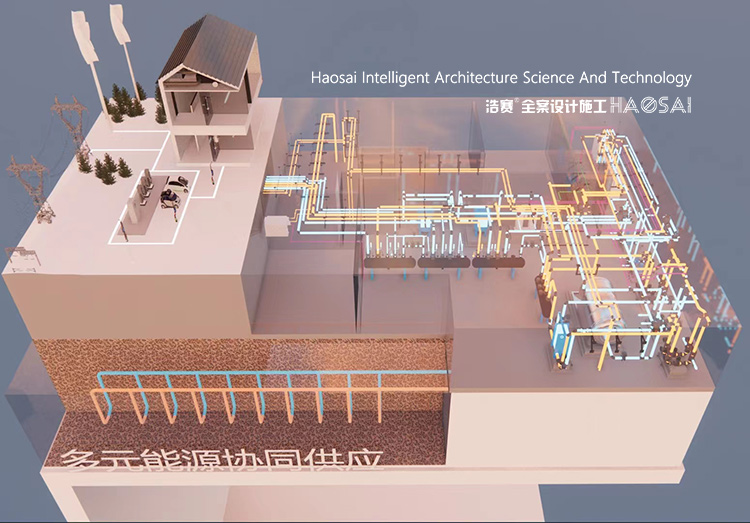The height and width of the screenshot is (523, 750).
Task: Open the Haosai Intelligent Architecture title text
Action: (501, 77)
